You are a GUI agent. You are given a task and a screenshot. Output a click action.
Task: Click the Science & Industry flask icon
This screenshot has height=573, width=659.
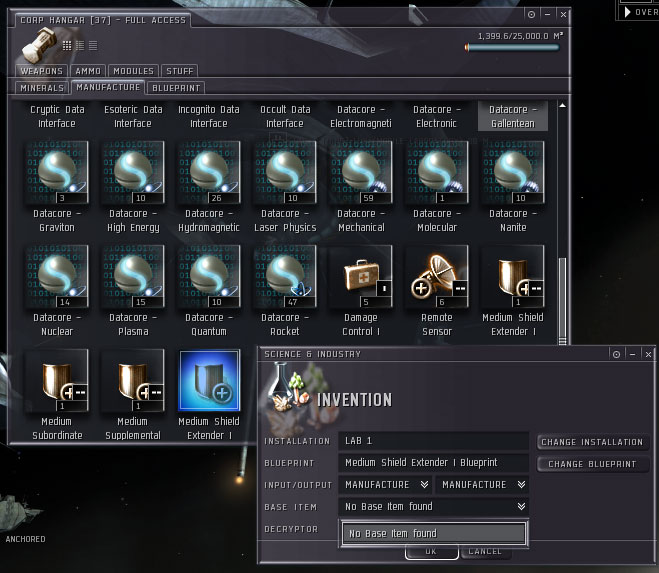290,387
